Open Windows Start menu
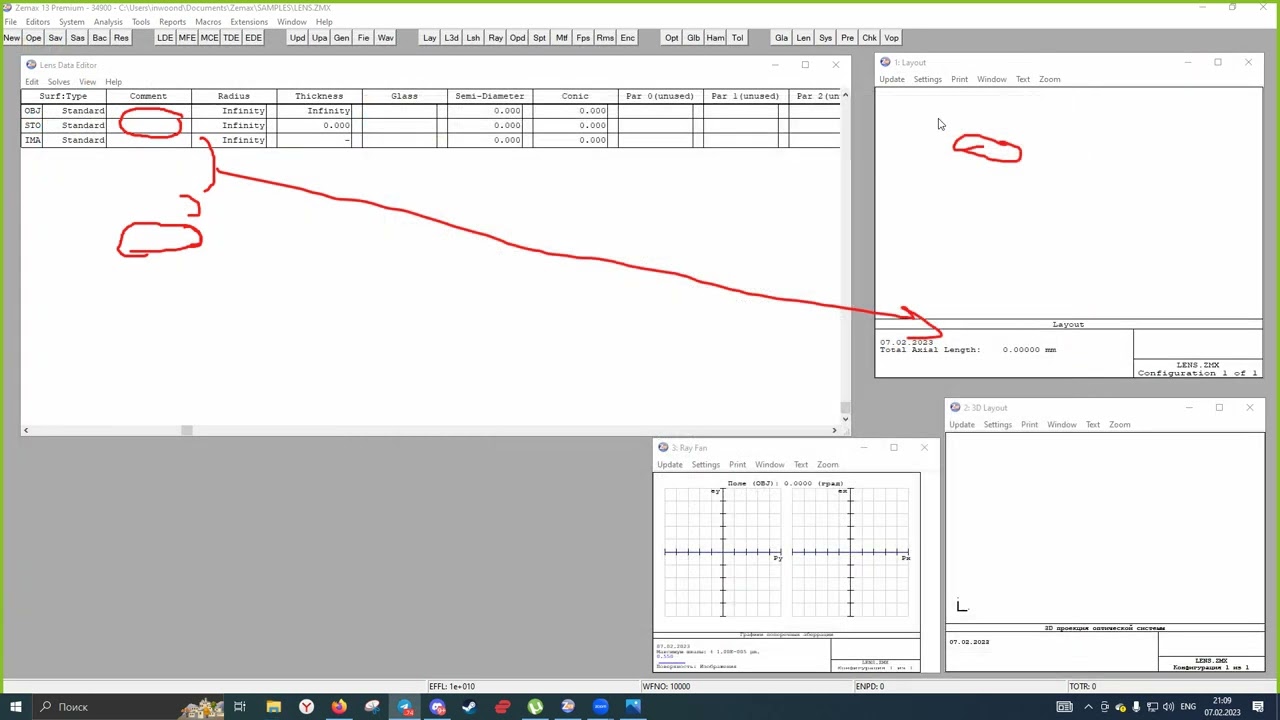Viewport: 1280px width, 720px height. click(15, 707)
